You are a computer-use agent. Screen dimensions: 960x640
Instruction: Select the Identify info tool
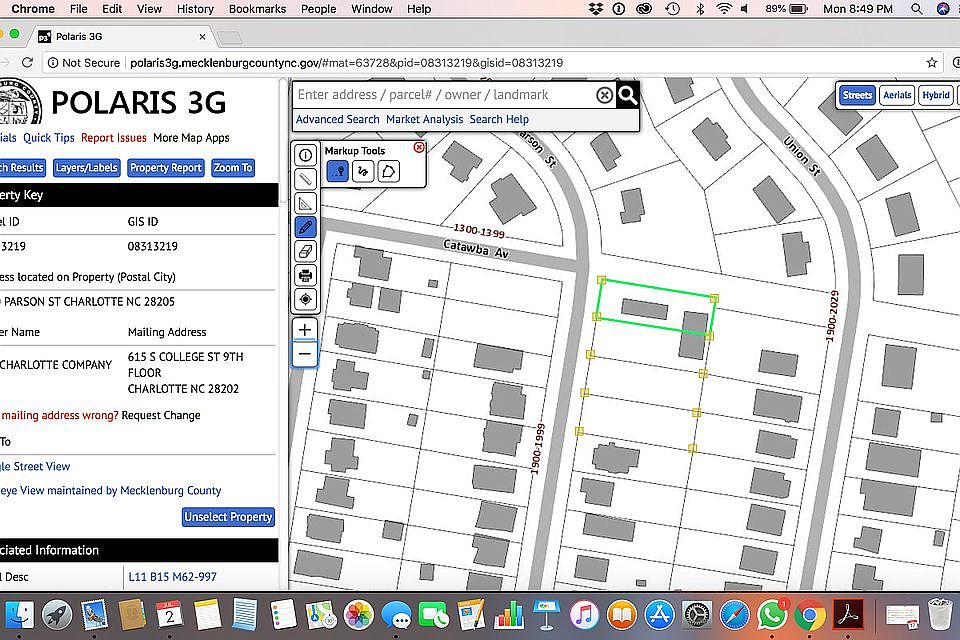pyautogui.click(x=305, y=155)
